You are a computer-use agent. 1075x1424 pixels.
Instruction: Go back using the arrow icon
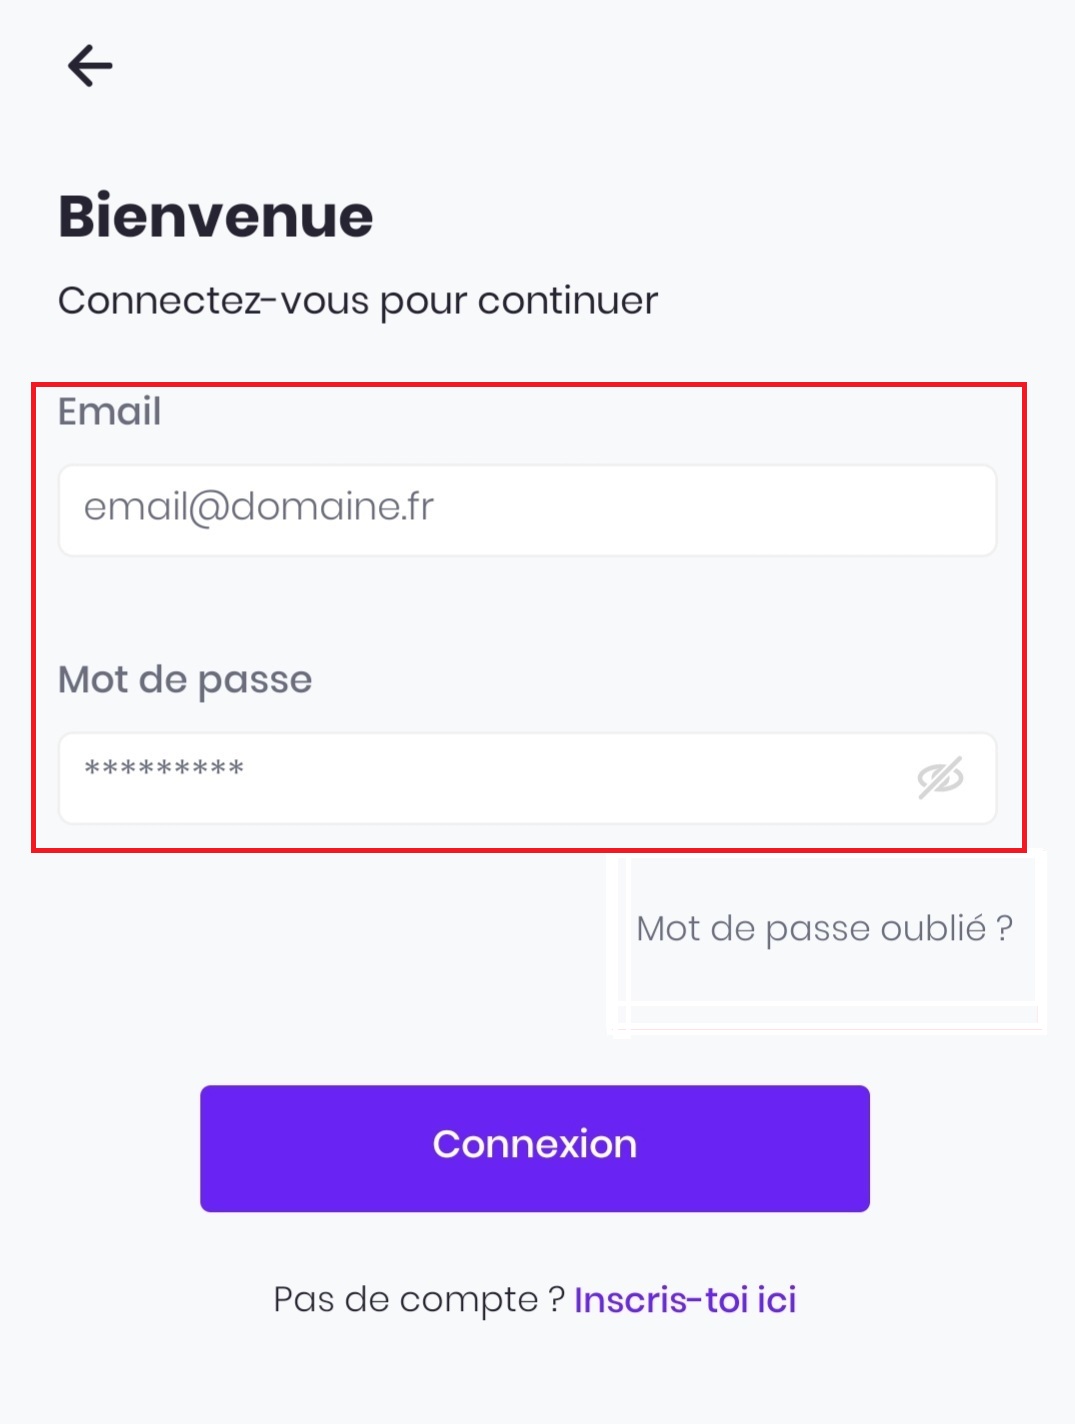coord(90,66)
